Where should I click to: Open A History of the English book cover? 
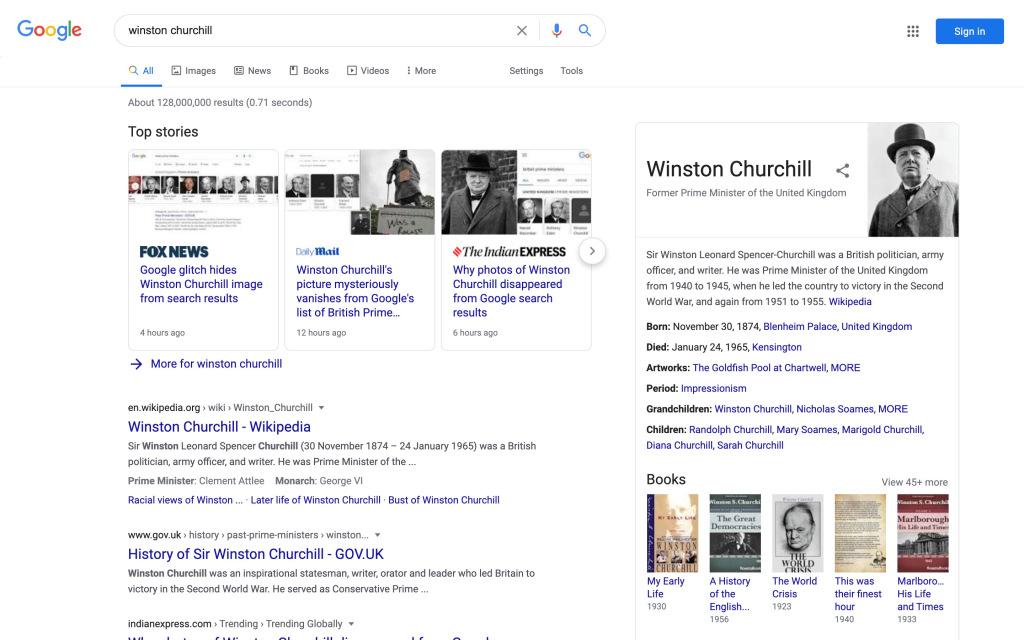[735, 533]
